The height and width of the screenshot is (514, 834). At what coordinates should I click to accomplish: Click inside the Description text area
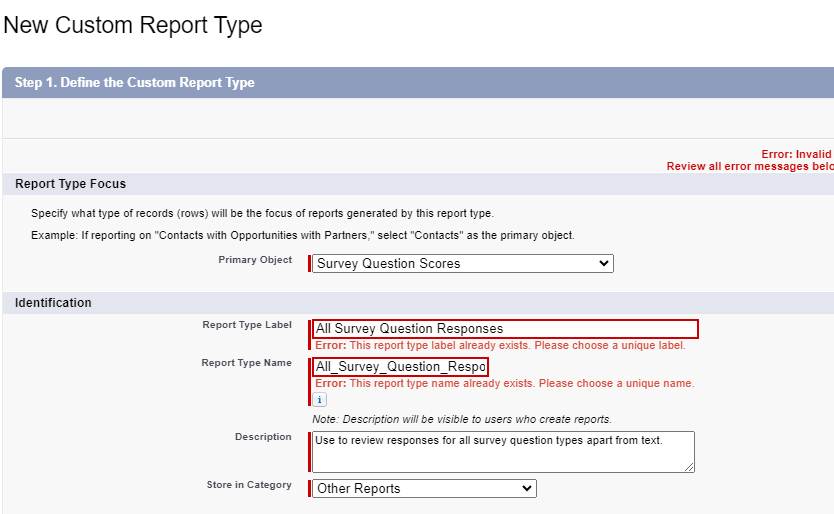(503, 452)
